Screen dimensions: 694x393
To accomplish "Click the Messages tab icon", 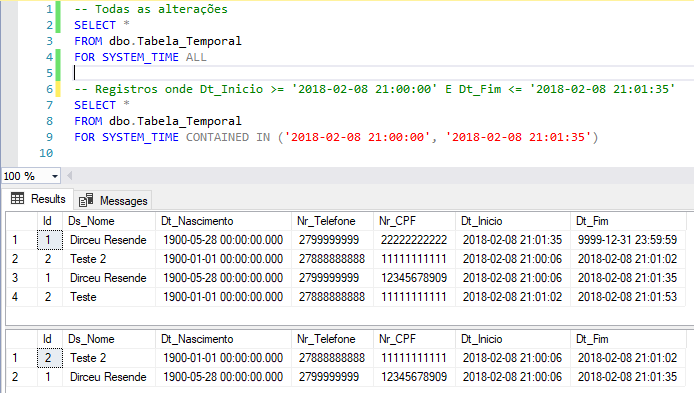I will (x=86, y=200).
